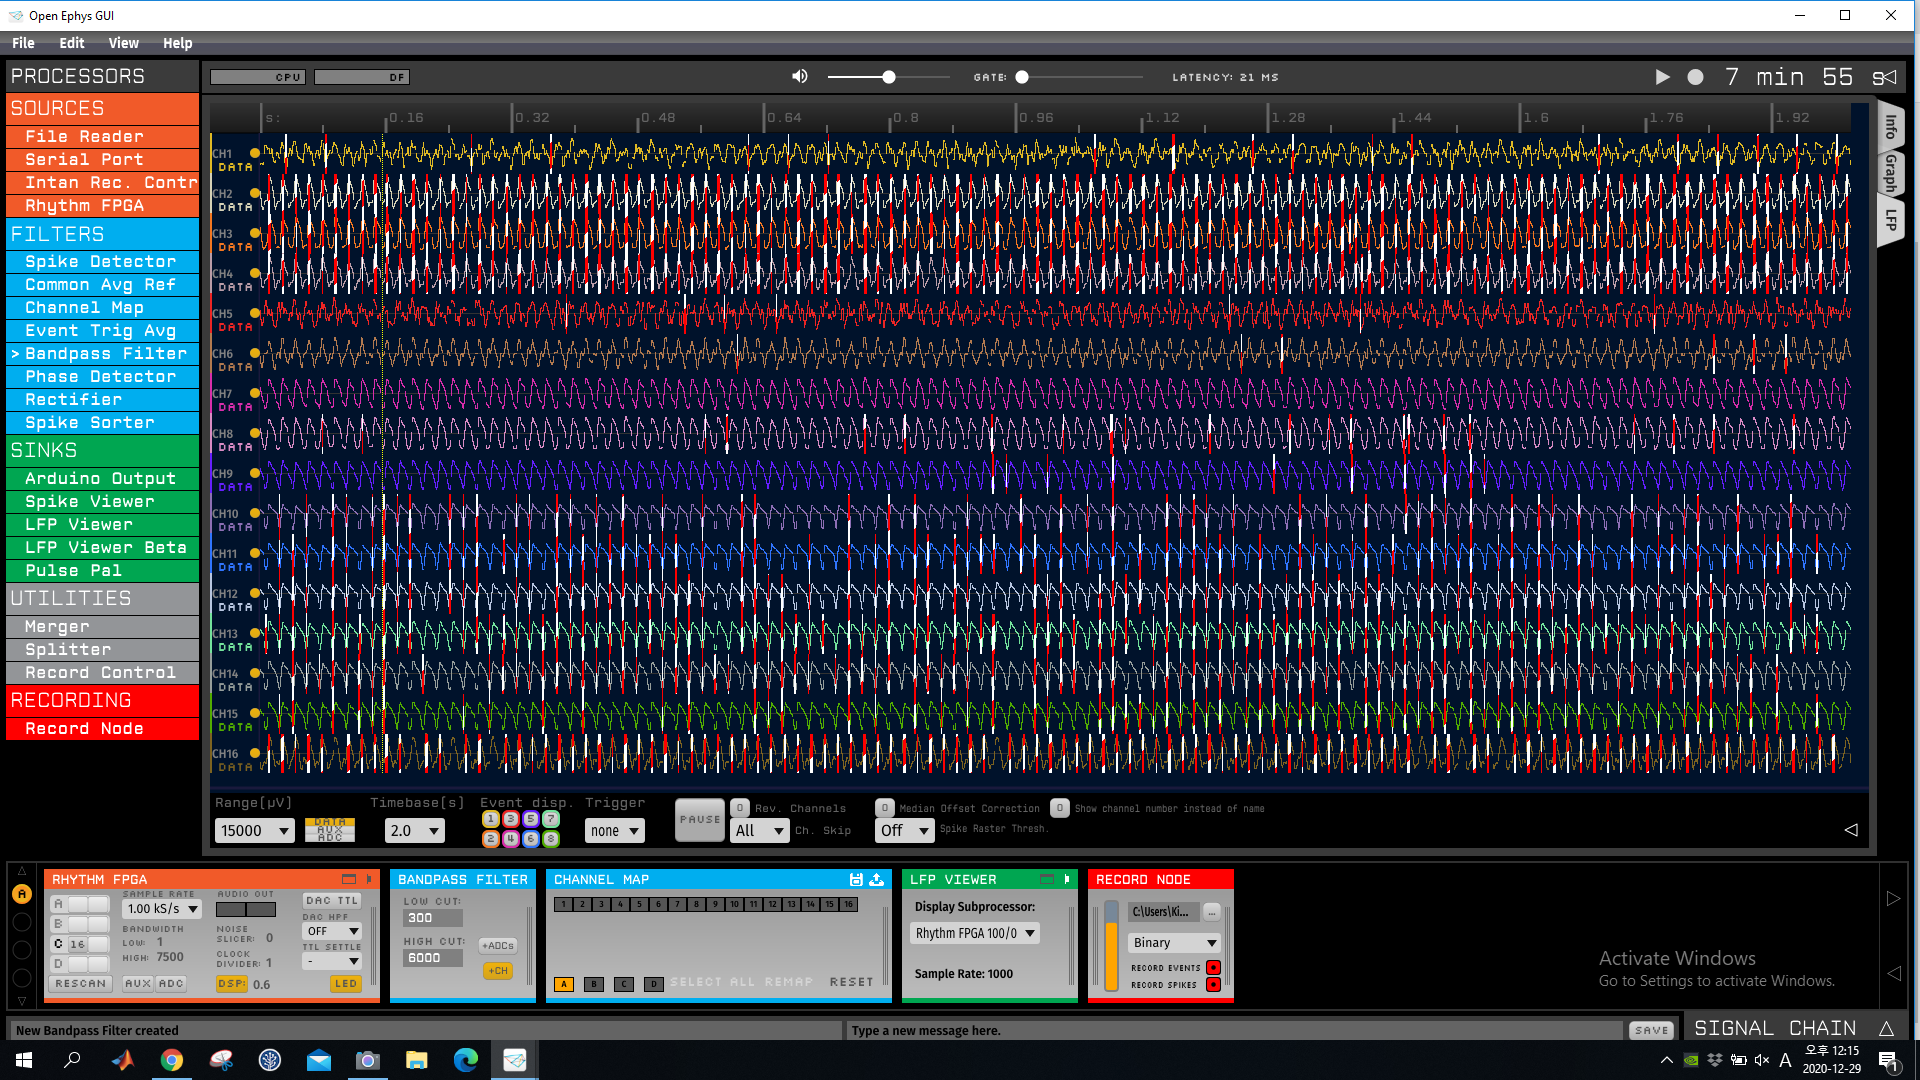Viewport: 1920px width, 1080px height.
Task: Save the channel map using the floppy icon
Action: 856,879
